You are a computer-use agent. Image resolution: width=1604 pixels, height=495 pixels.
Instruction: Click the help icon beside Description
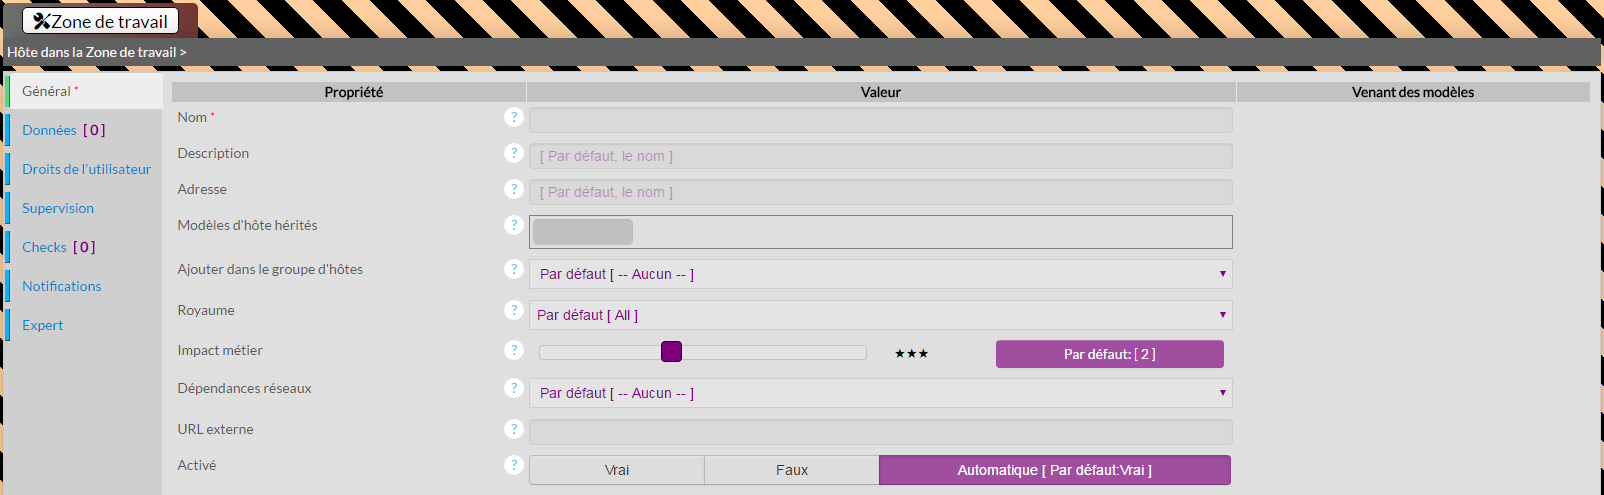[514, 153]
